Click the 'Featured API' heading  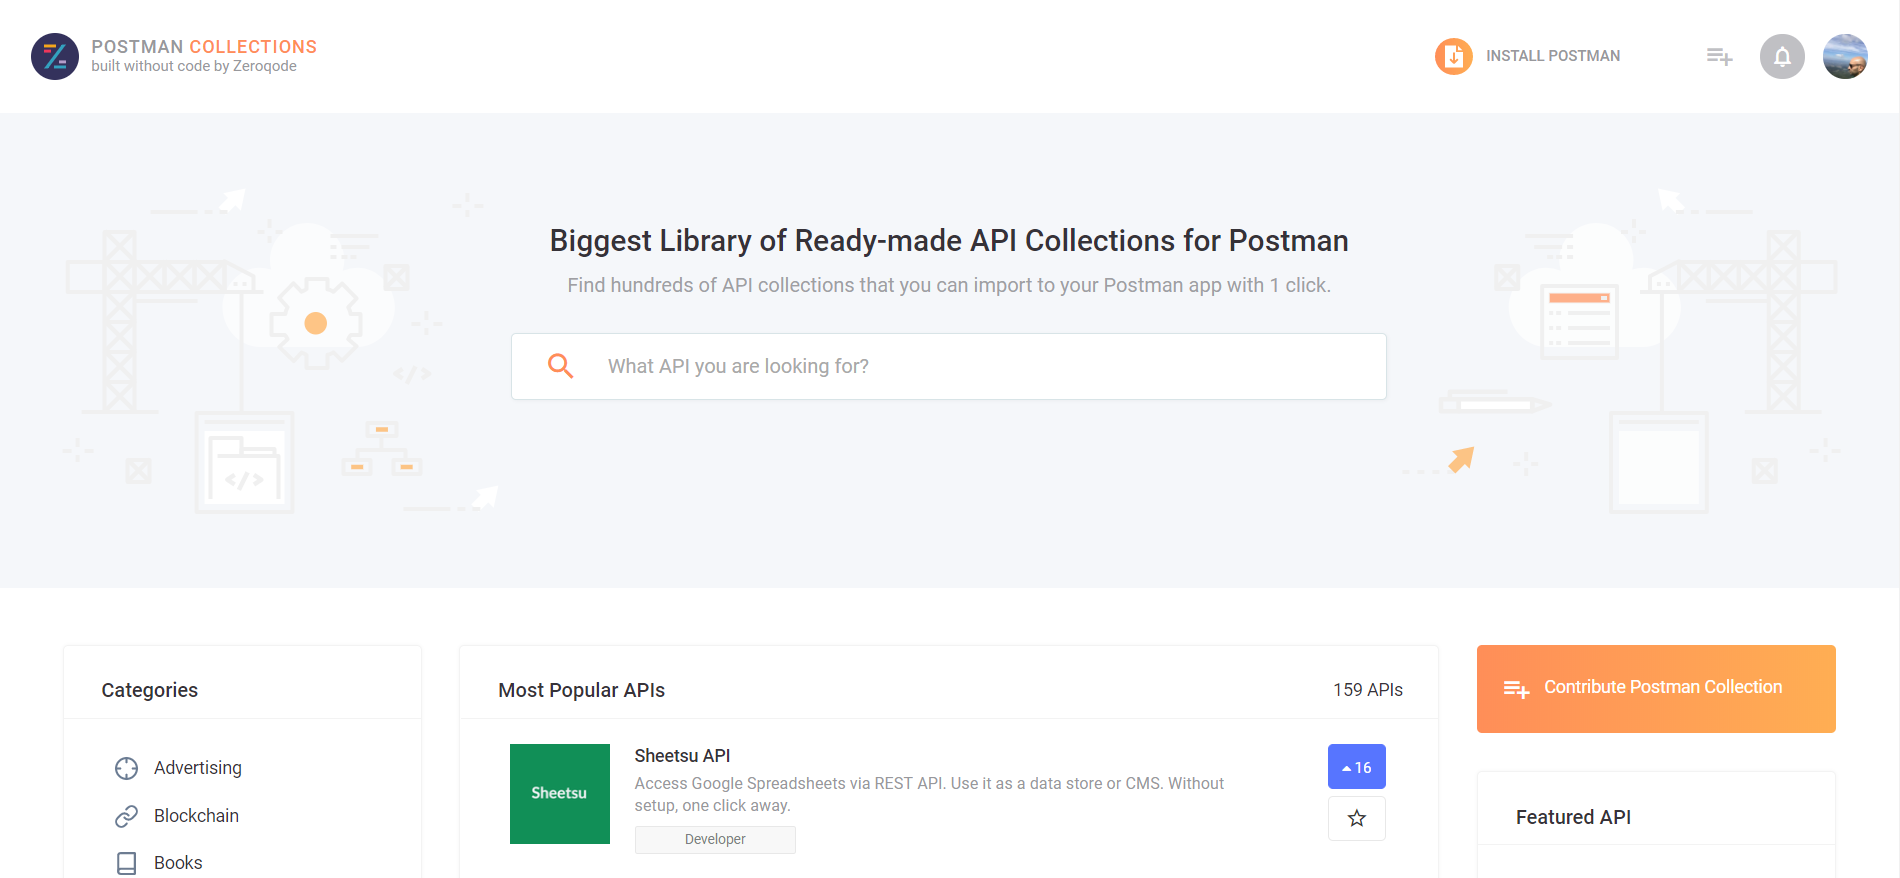pos(1573,817)
